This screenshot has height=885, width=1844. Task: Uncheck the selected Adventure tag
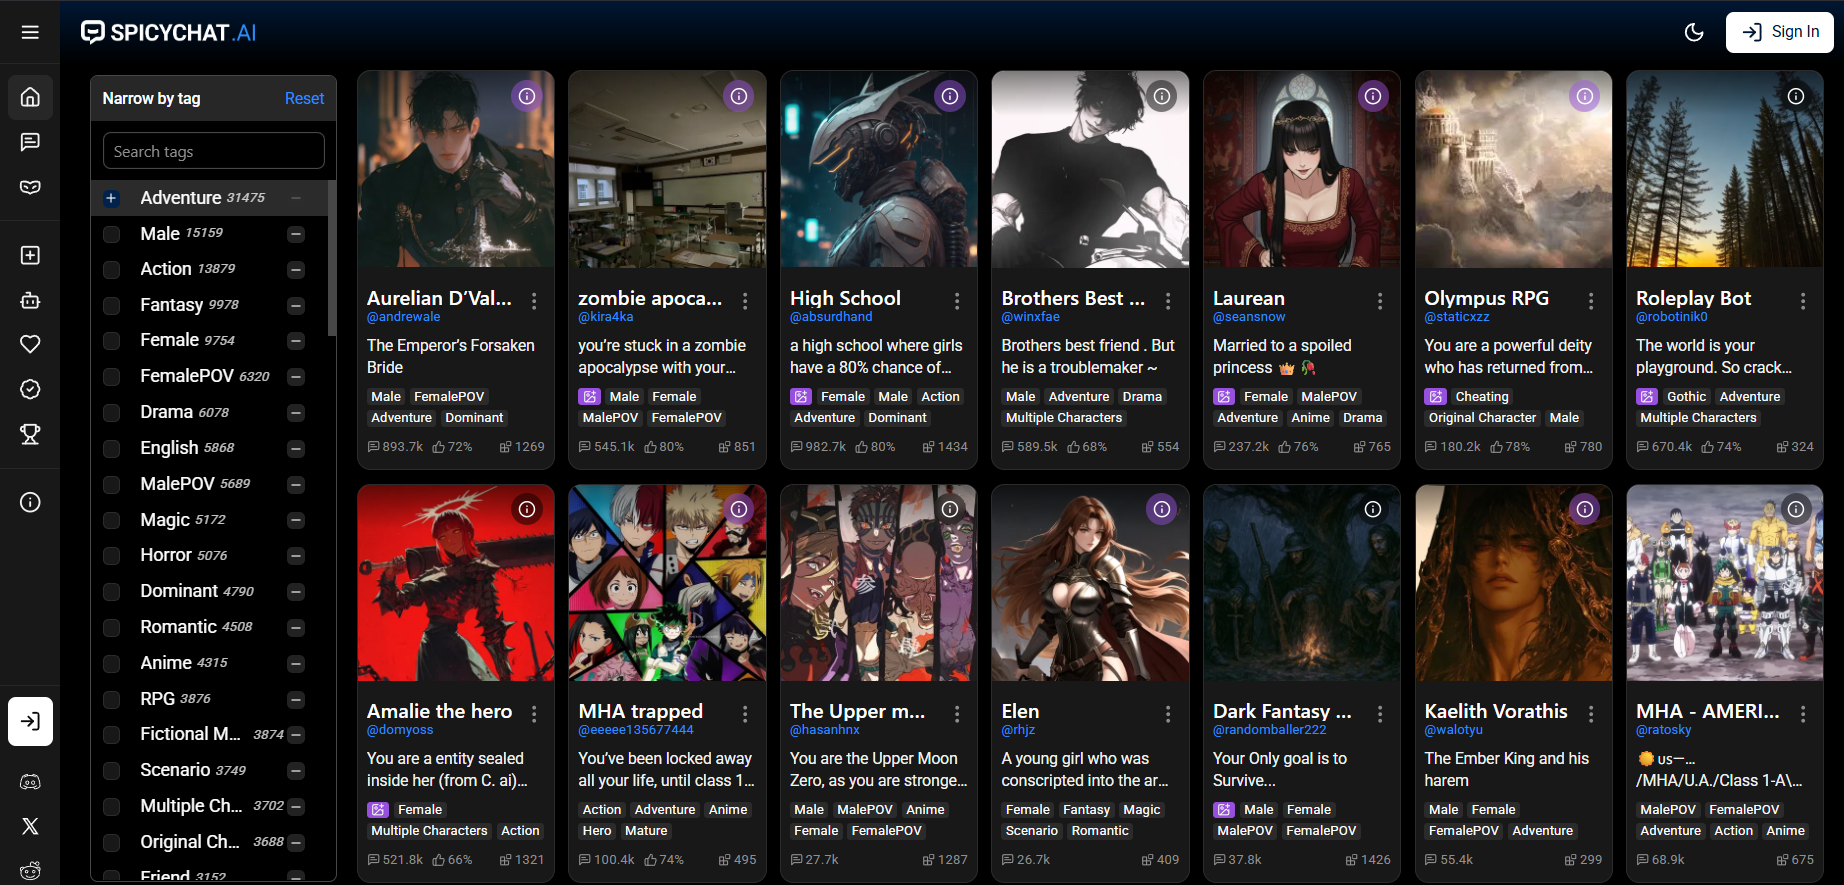[x=112, y=198]
